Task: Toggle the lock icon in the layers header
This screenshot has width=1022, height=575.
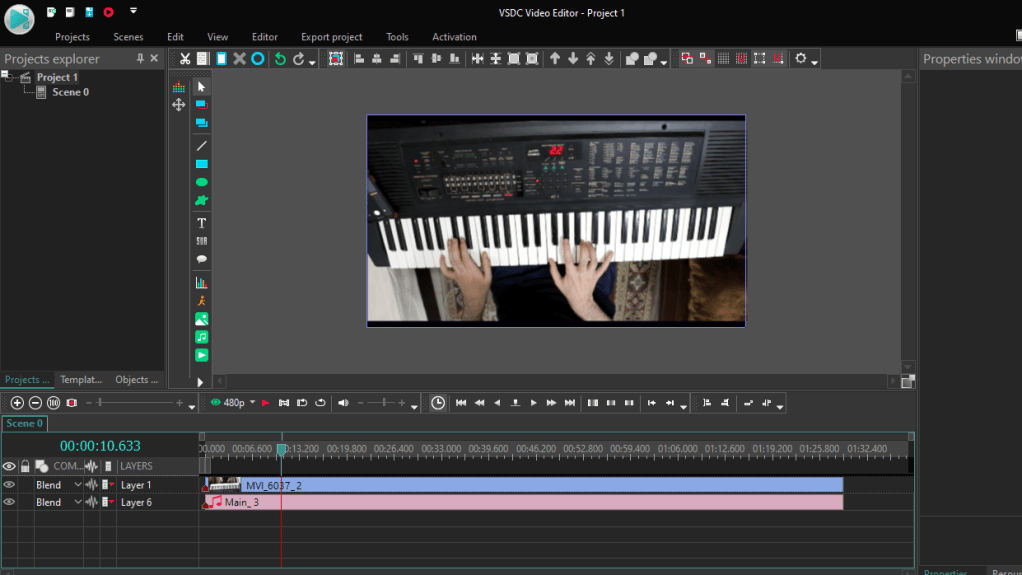Action: 25,466
